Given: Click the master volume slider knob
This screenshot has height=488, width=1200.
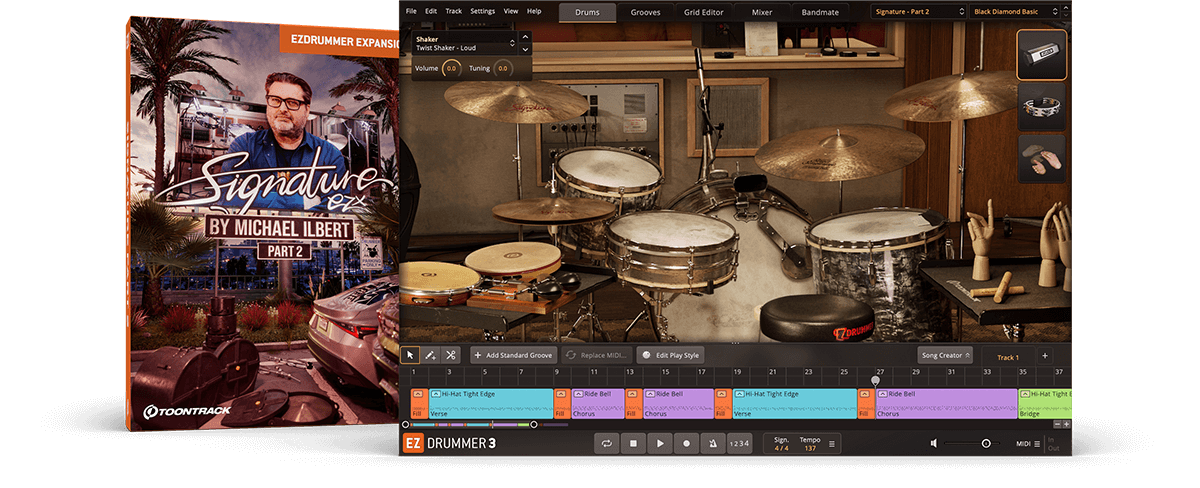Looking at the screenshot, I should [986, 443].
